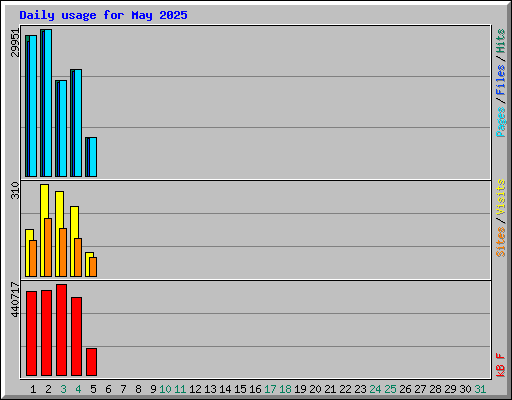Click the orange sites bar for day 4
Viewport: 512px width, 400px height.
[78, 257]
